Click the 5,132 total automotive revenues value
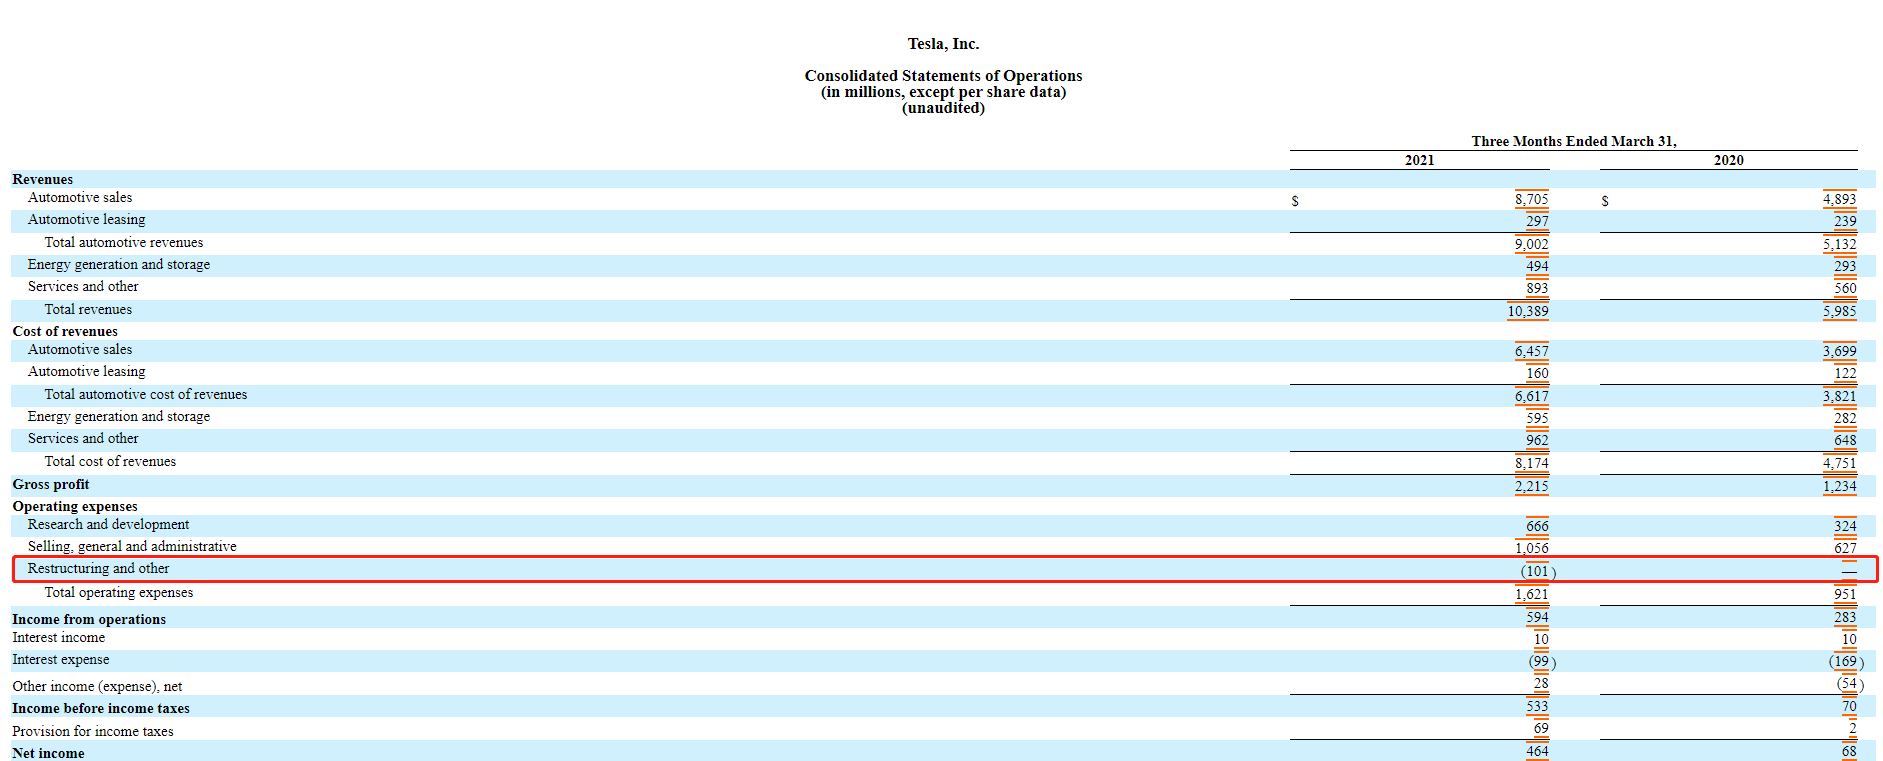1883x761 pixels. click(1839, 244)
